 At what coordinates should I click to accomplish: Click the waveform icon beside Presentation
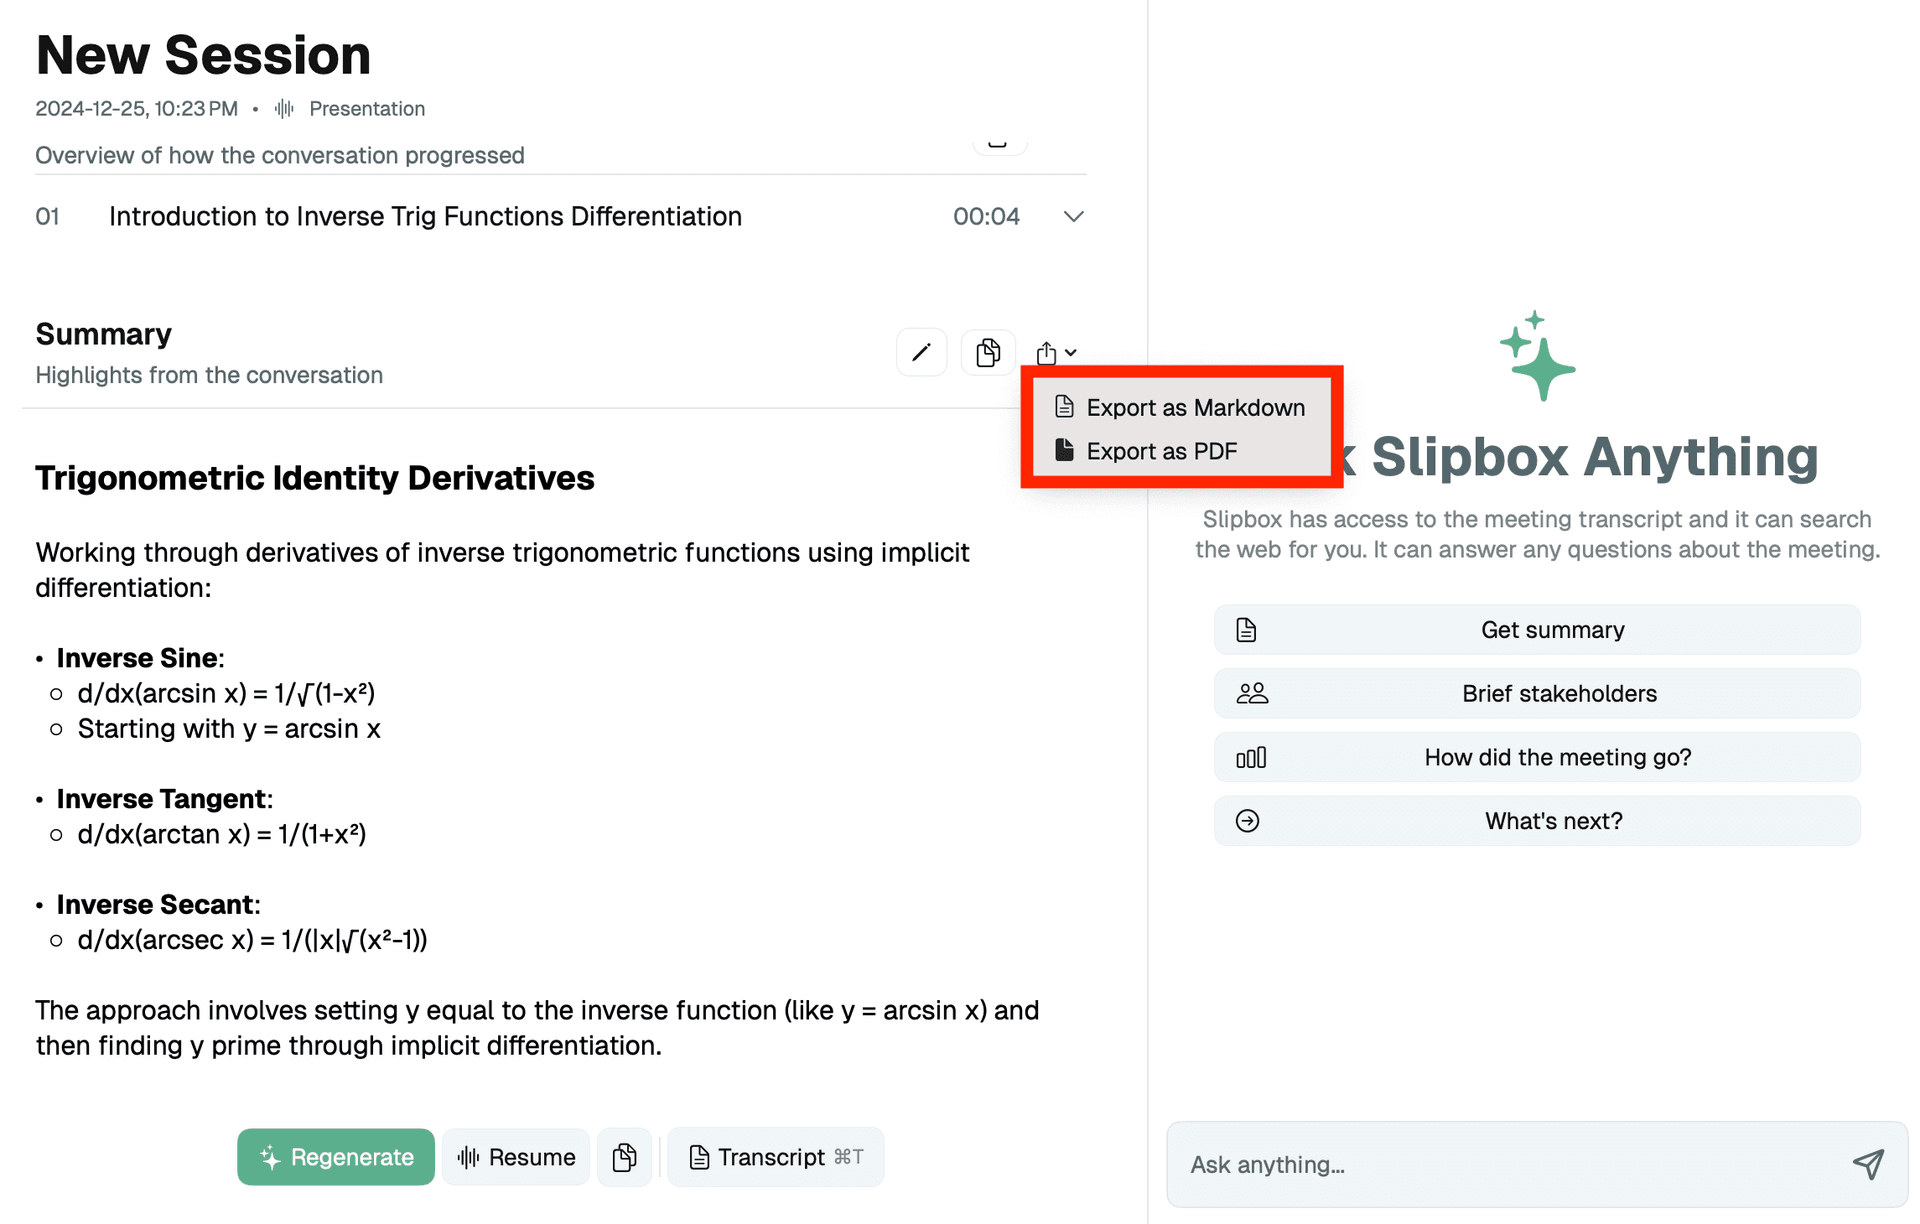pos(285,109)
